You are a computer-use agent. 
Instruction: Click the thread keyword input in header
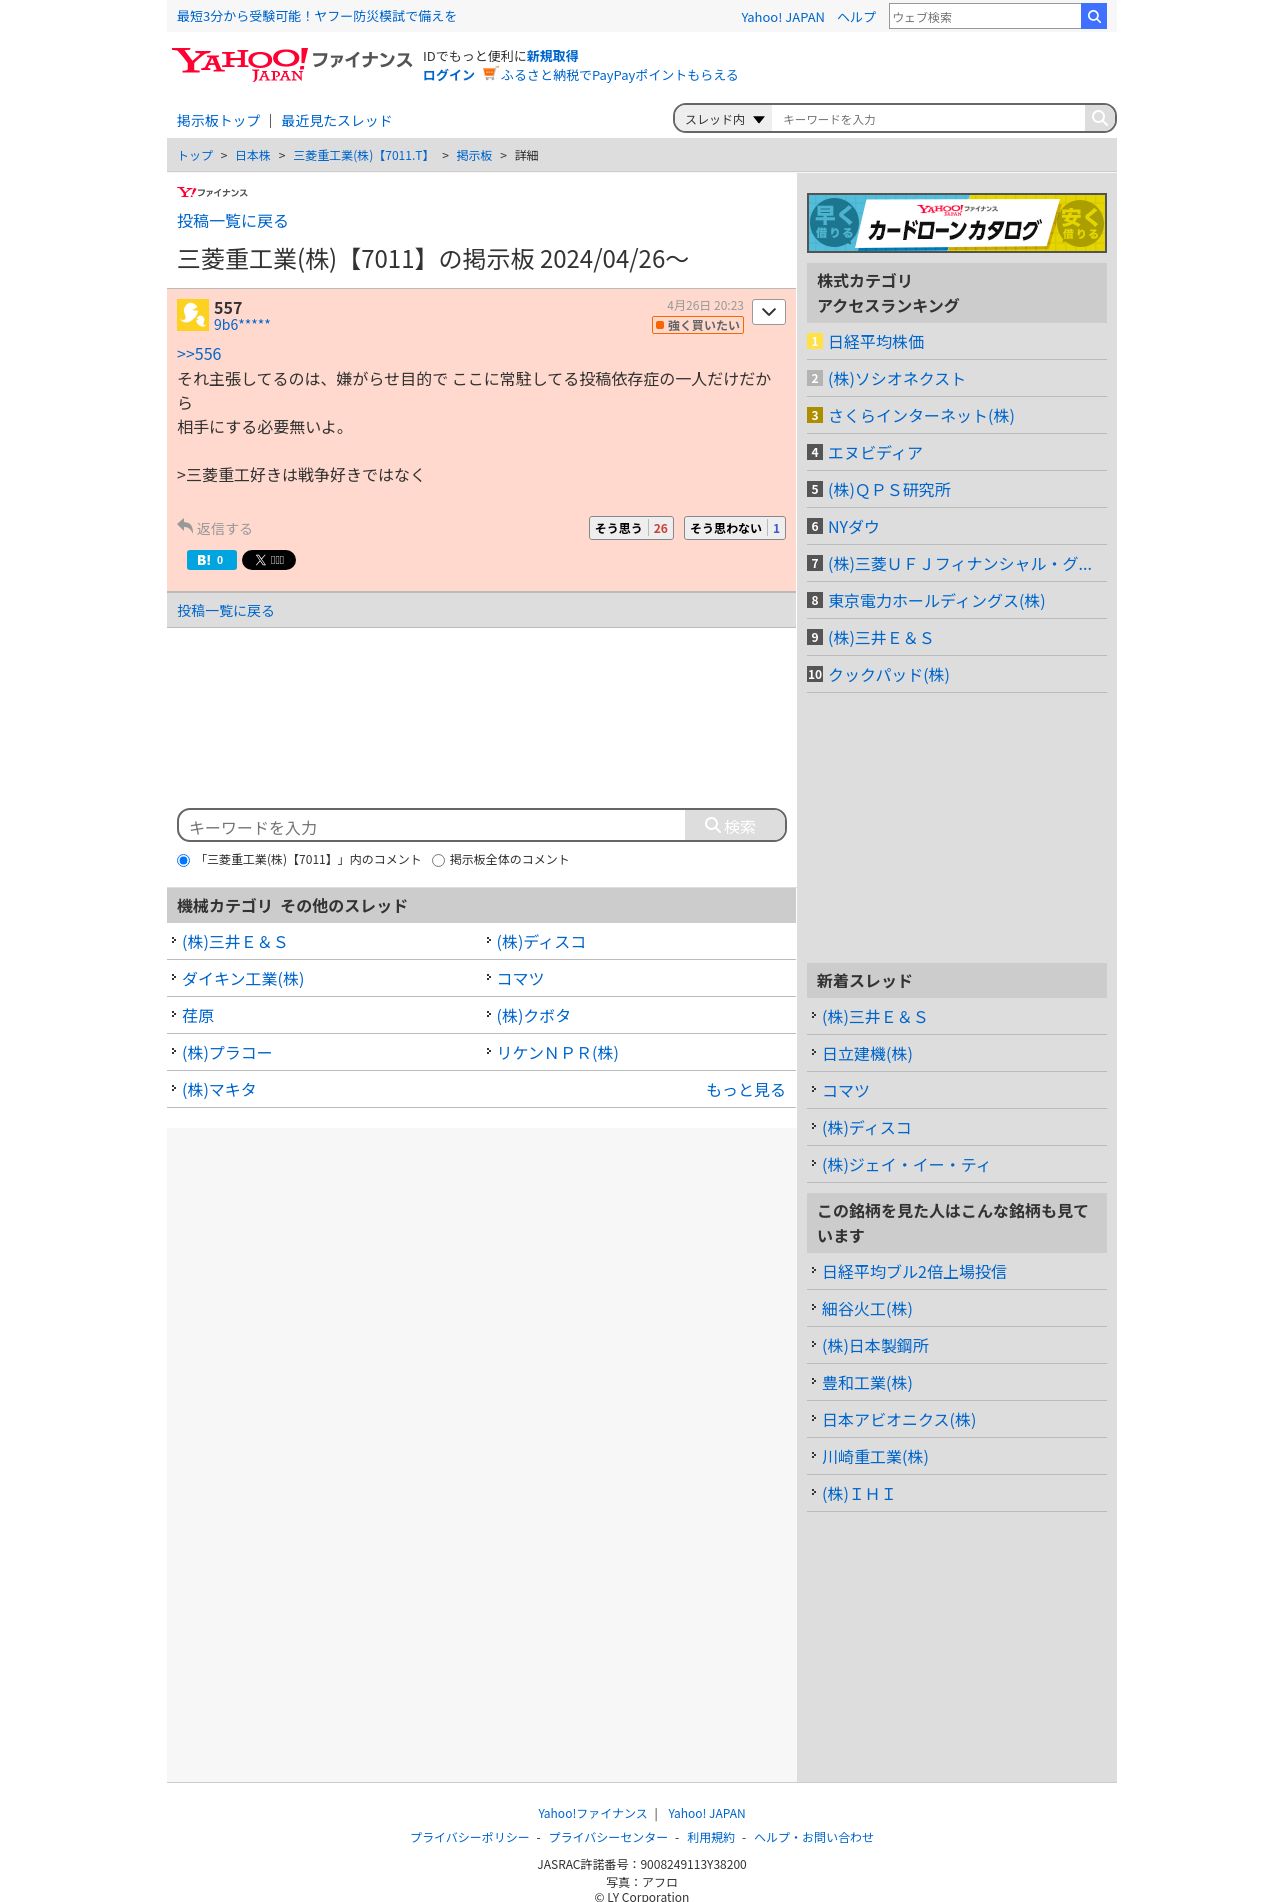[x=930, y=119]
